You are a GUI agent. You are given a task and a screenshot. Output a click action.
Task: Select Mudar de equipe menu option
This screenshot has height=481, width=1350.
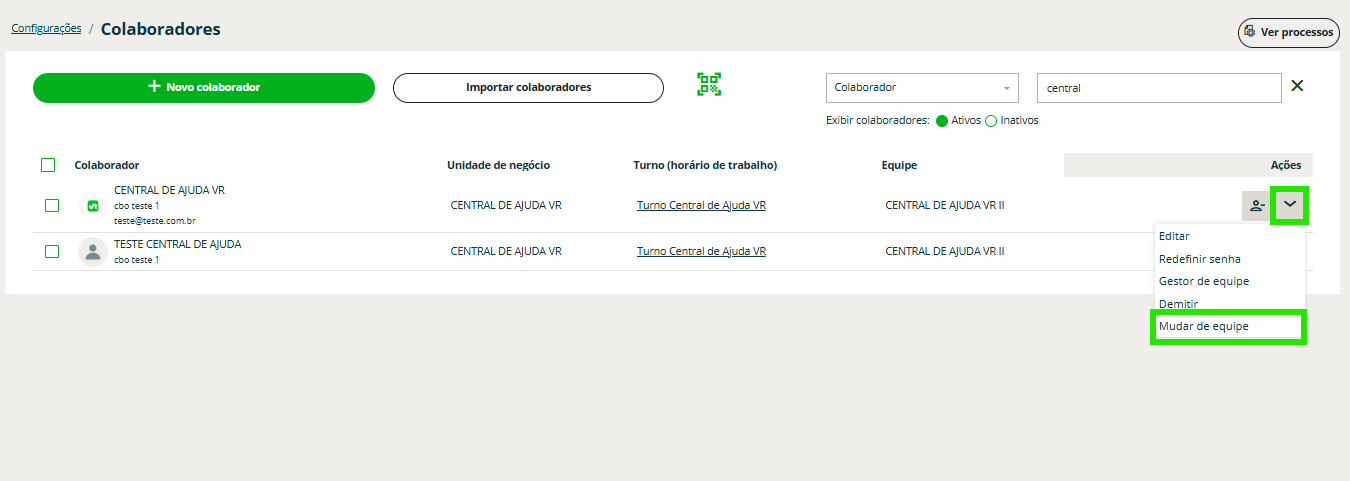click(1203, 326)
